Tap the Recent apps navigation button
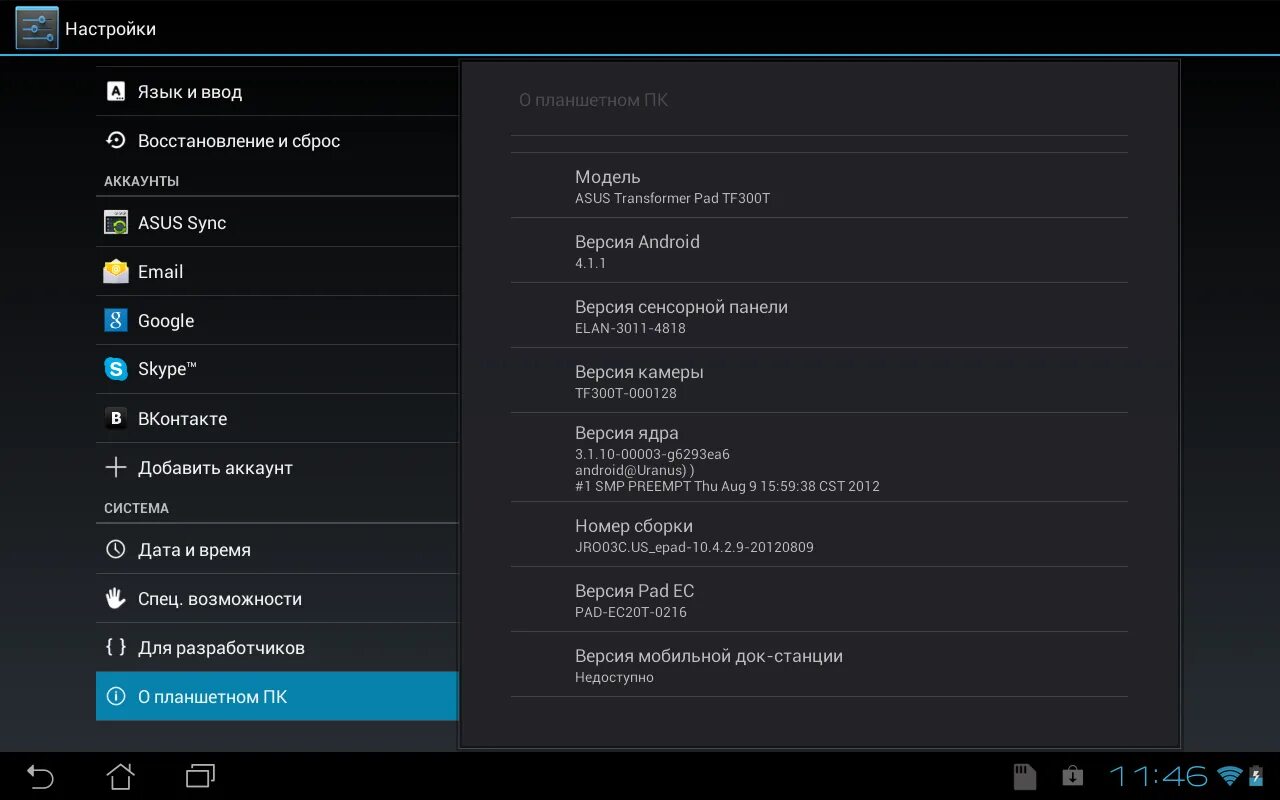 coord(201,776)
